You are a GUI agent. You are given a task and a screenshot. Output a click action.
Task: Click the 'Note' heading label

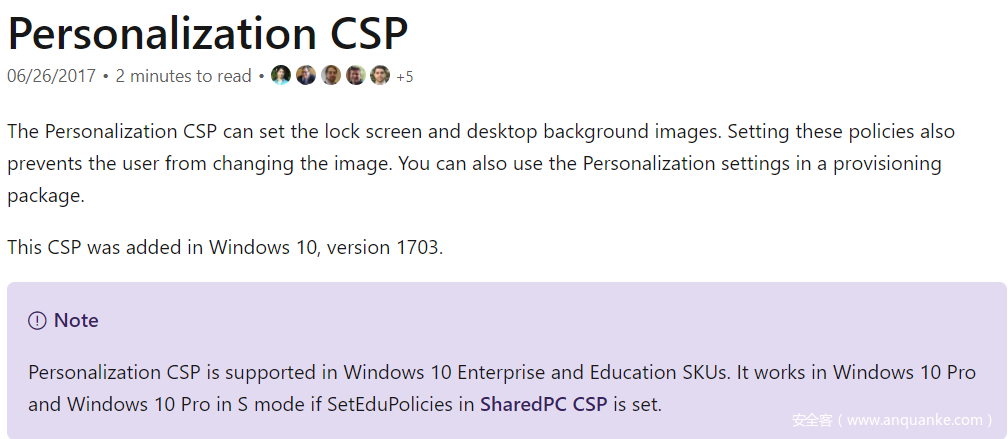[x=76, y=321]
